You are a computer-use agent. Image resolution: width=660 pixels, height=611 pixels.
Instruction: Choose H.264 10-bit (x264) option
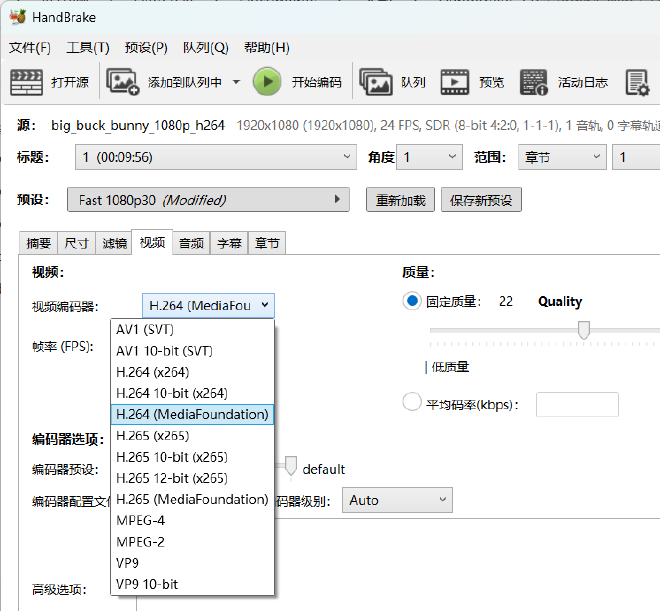(192, 393)
